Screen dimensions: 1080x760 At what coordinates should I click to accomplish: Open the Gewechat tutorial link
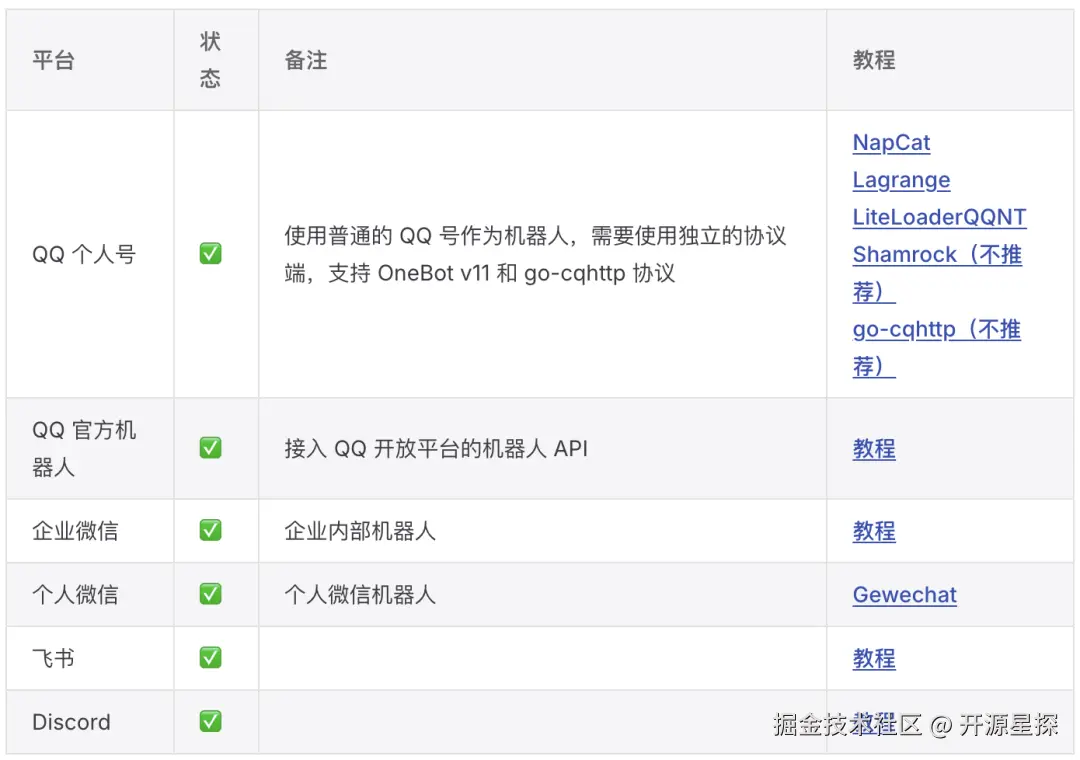click(904, 595)
